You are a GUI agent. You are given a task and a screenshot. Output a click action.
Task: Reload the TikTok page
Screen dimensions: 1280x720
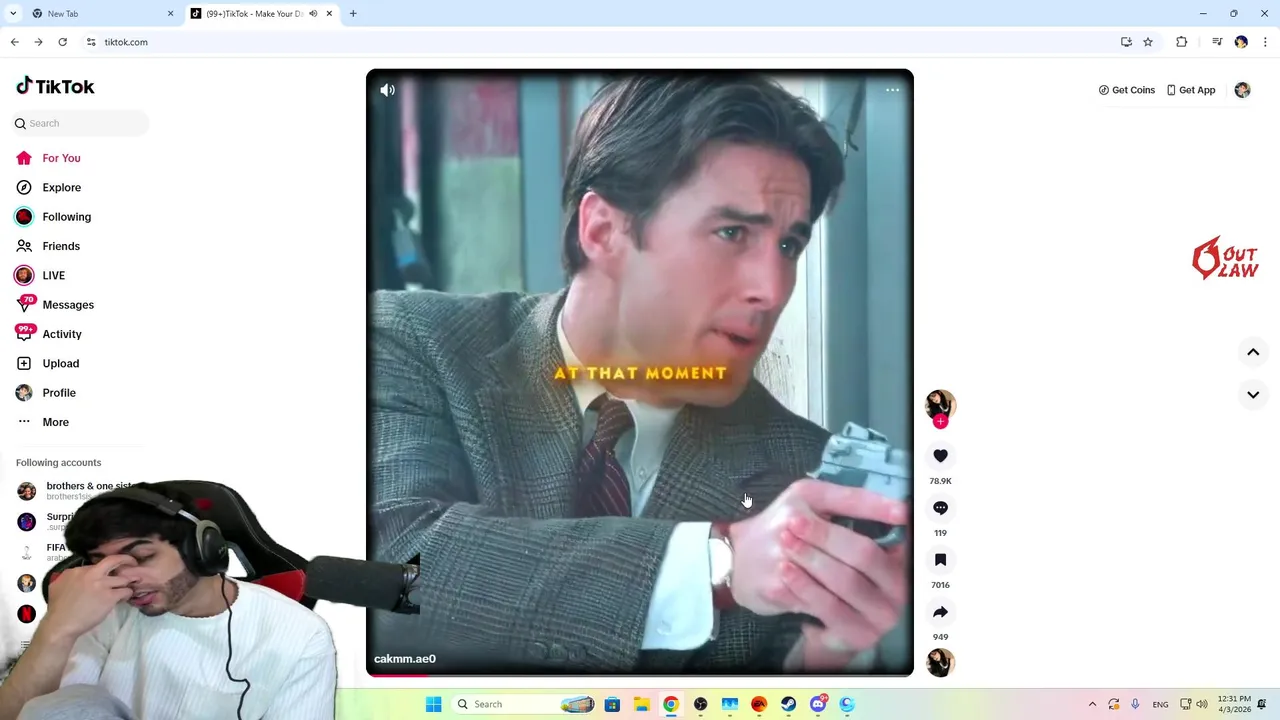62,42
